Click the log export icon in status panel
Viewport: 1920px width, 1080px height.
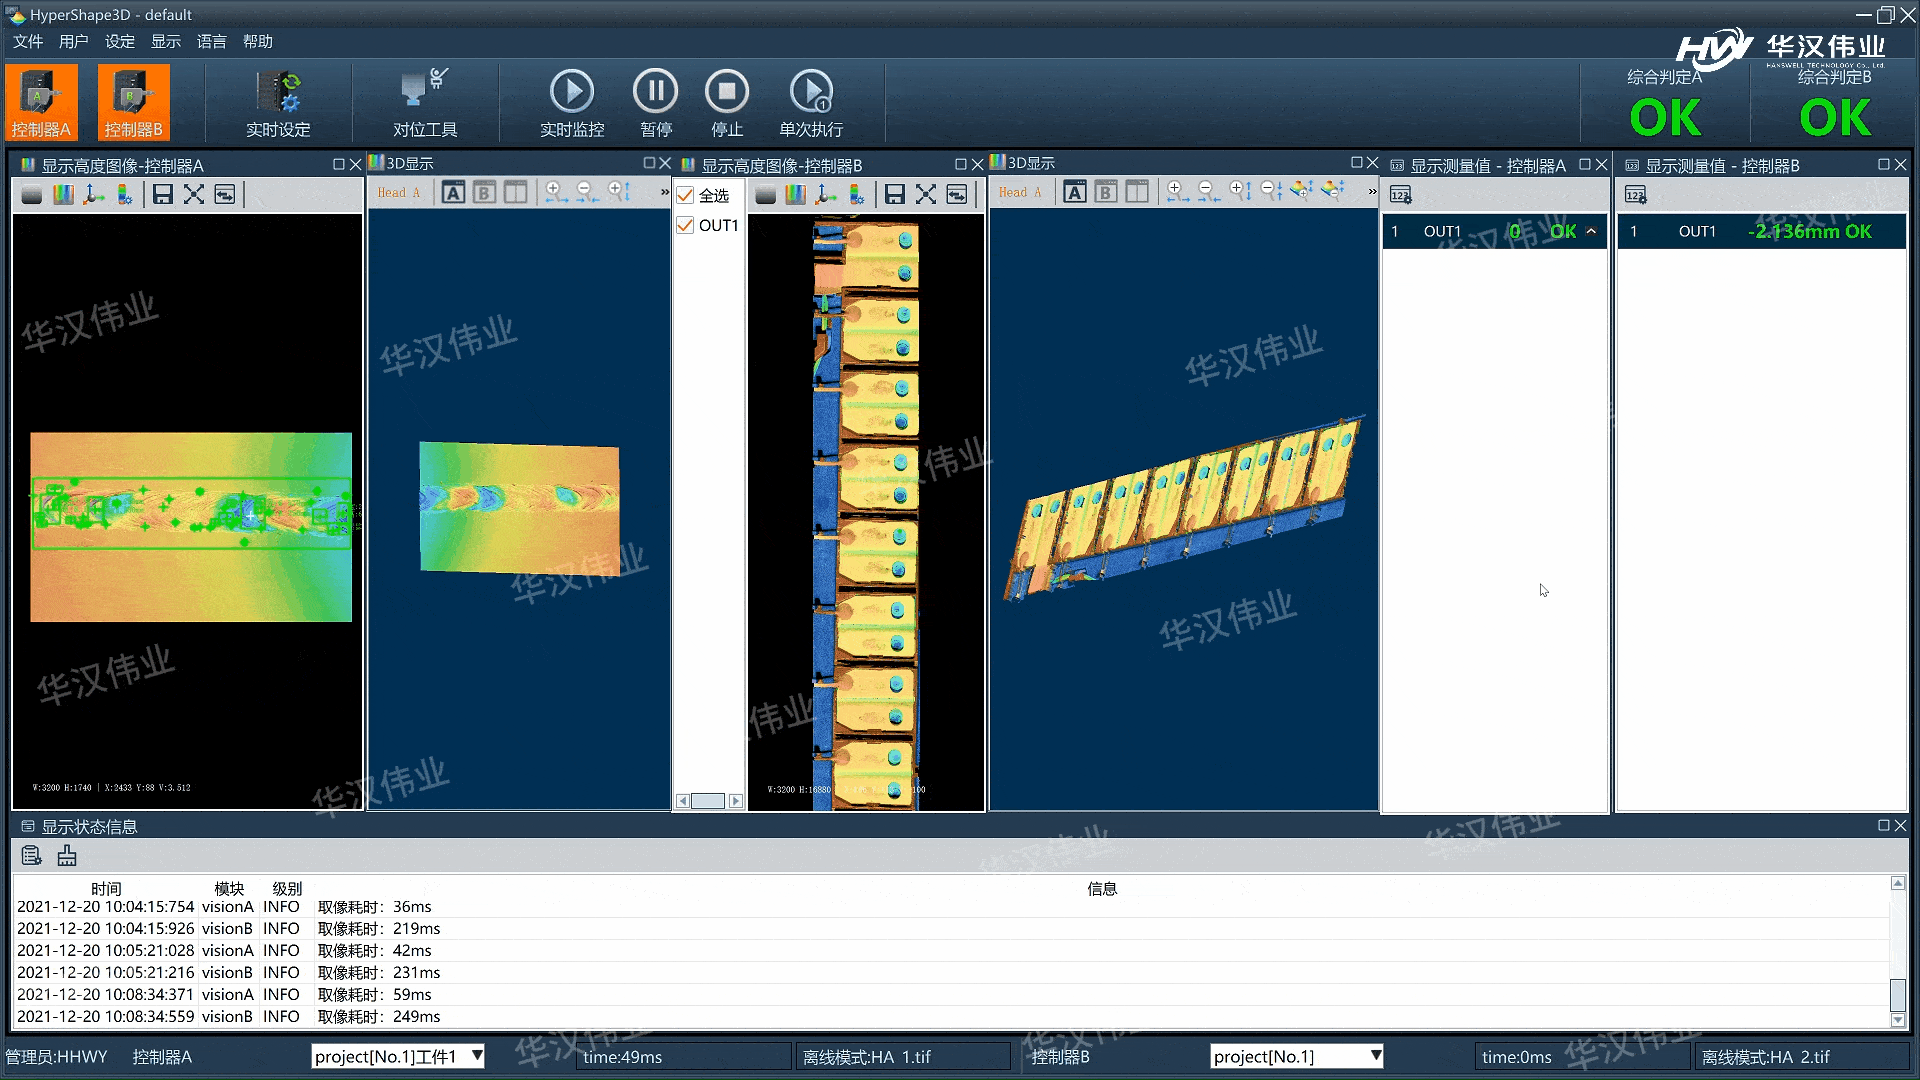coord(32,856)
